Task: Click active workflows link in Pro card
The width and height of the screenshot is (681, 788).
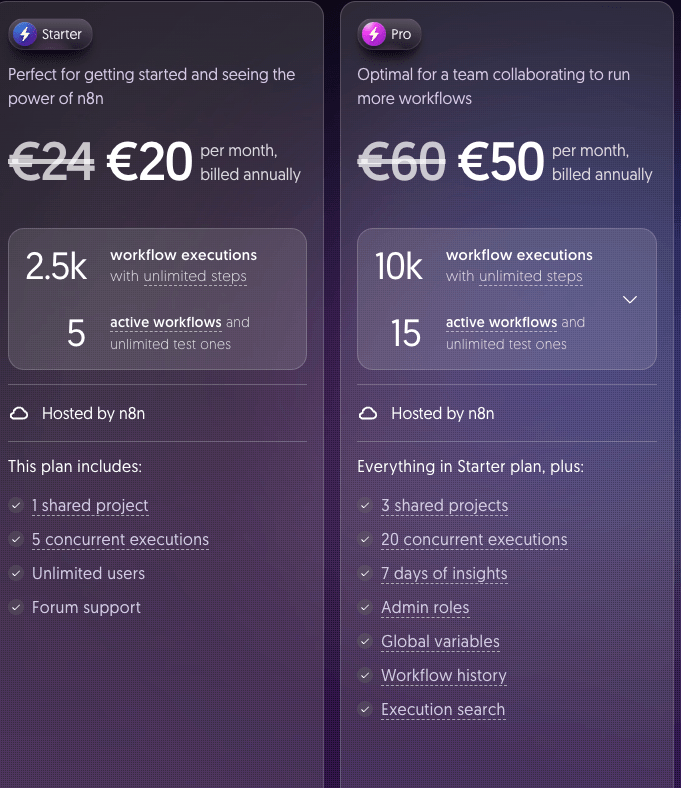Action: point(501,322)
